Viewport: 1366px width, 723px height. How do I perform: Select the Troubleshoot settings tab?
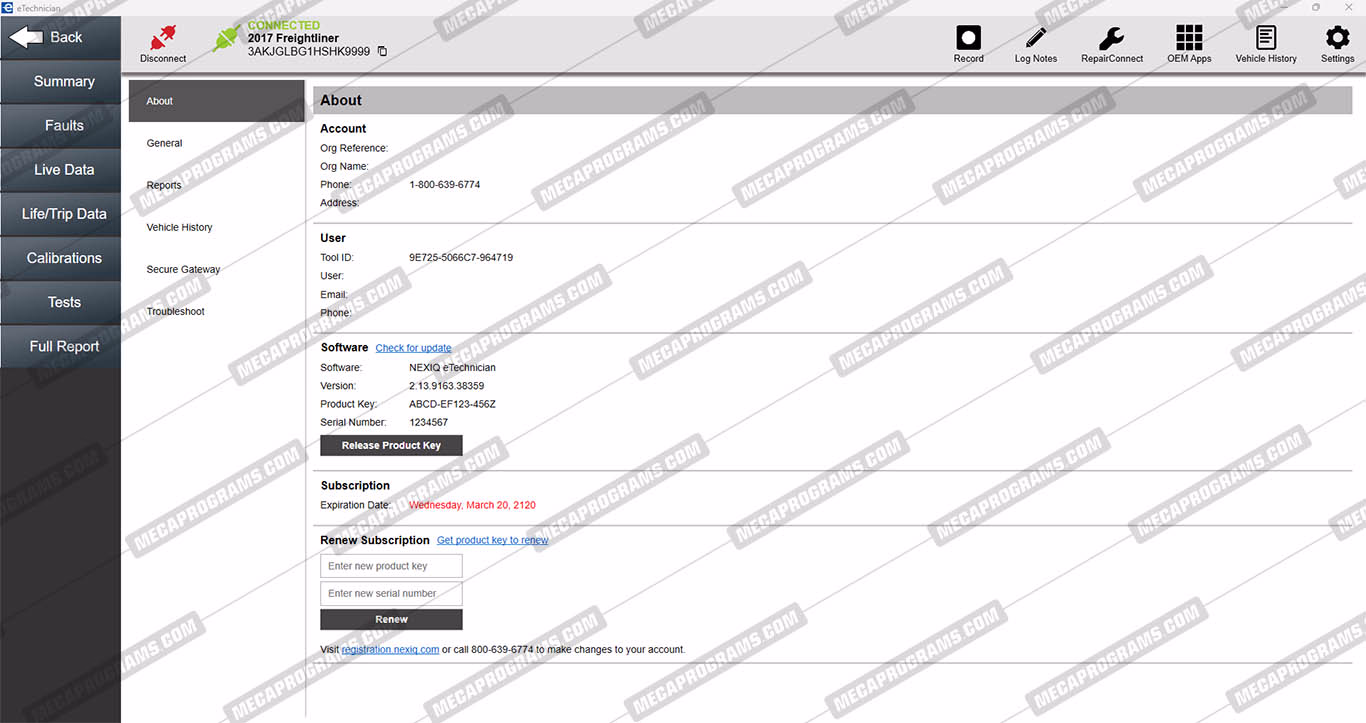(x=216, y=311)
